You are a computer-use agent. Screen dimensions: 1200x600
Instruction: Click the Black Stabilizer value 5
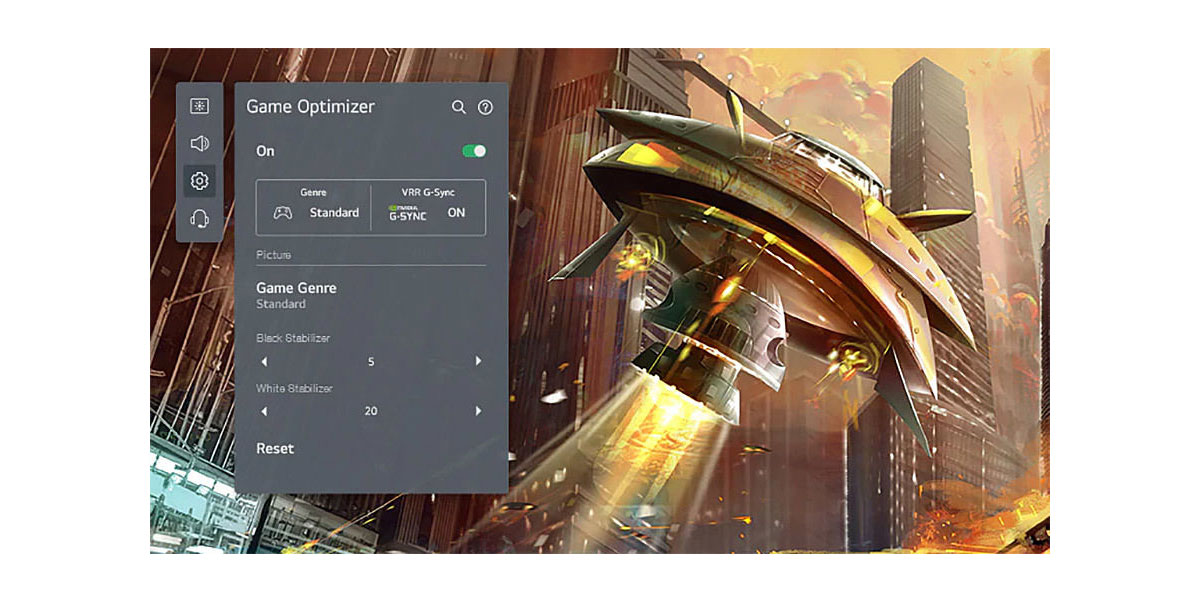point(371,362)
